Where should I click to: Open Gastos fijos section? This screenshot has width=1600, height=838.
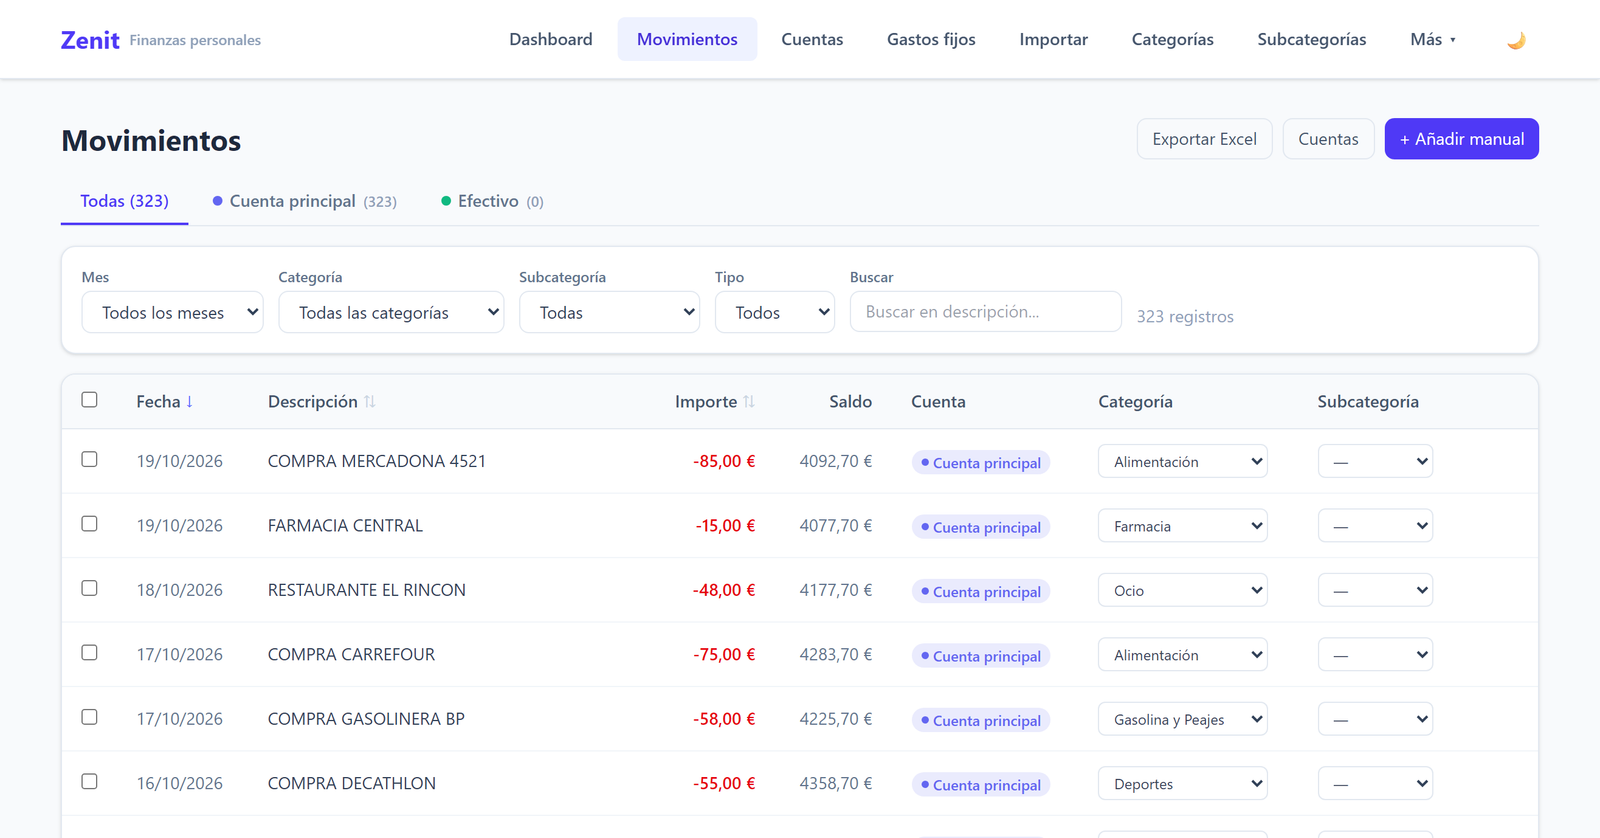[931, 39]
